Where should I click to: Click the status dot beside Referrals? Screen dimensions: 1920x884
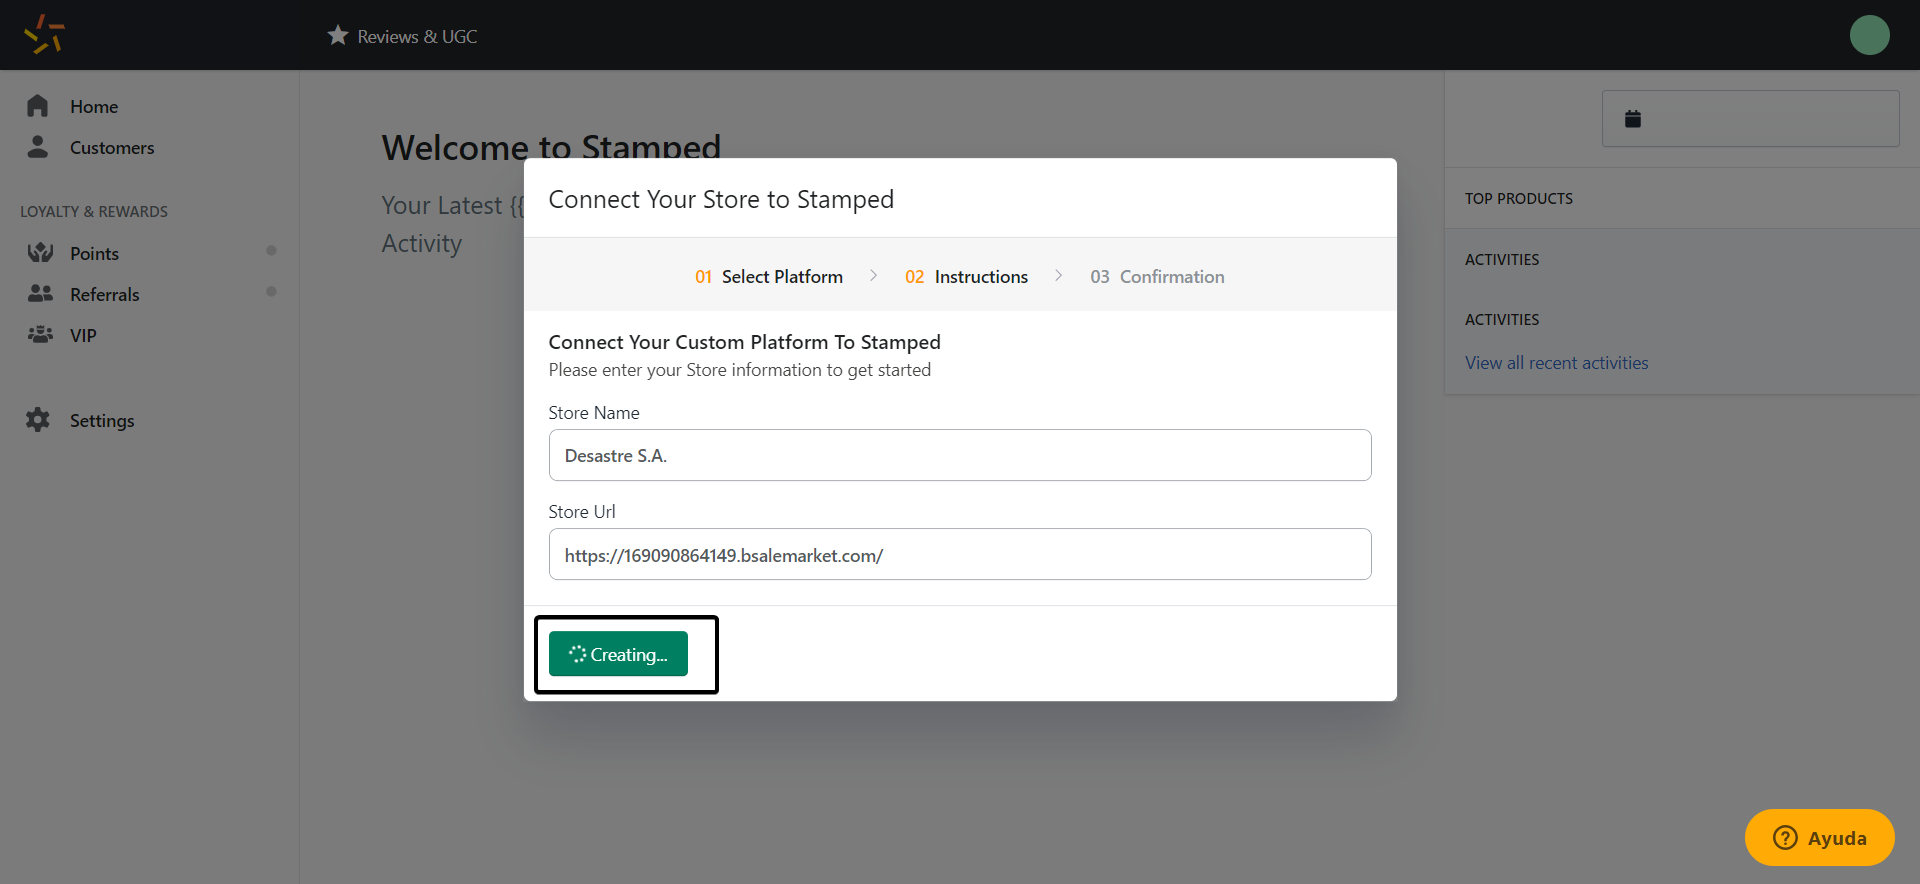tap(271, 291)
